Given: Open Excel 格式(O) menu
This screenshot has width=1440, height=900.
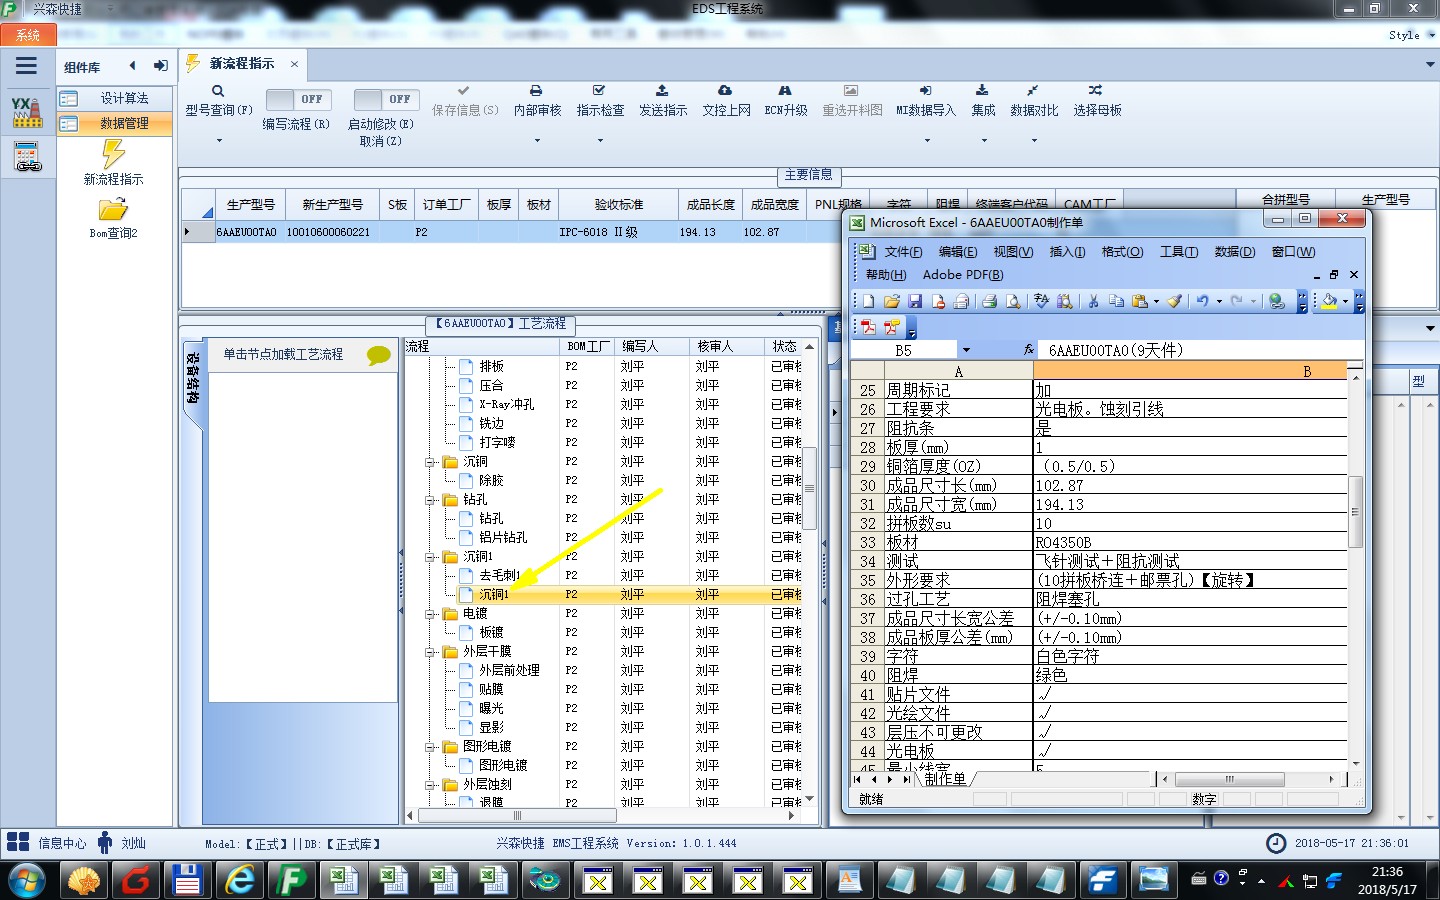Looking at the screenshot, I should [1122, 252].
